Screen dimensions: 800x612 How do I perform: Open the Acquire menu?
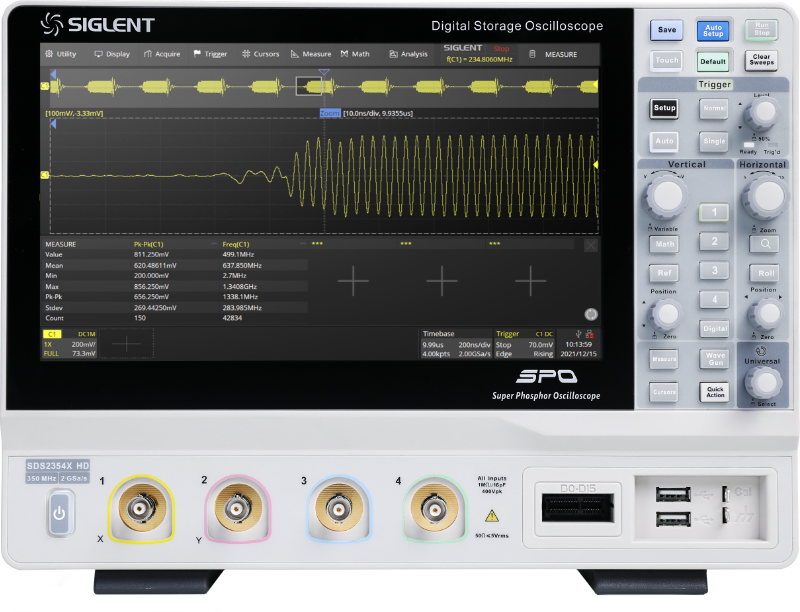162,54
